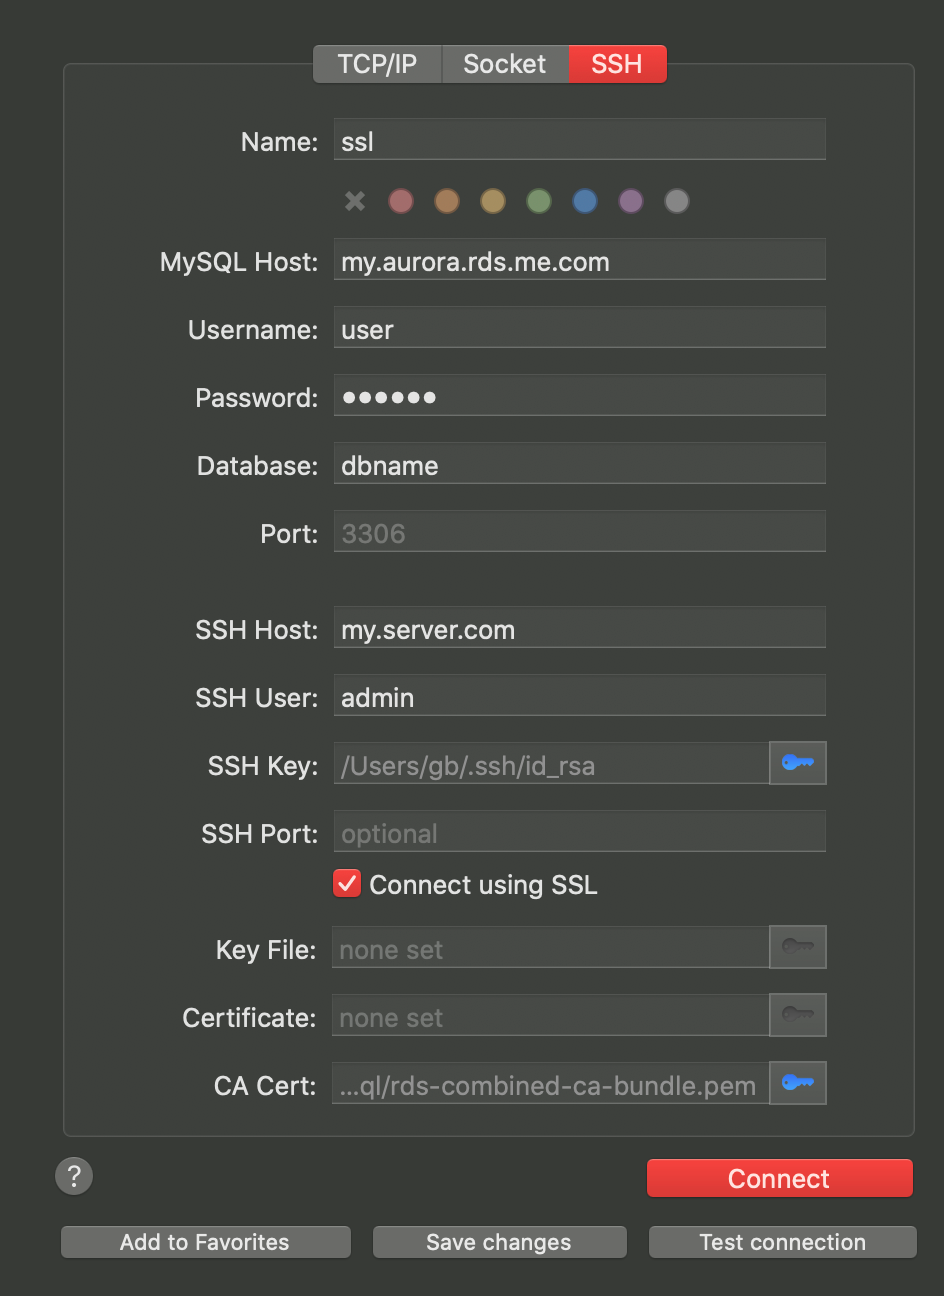Click the Key File key icon button
944x1296 pixels.
coord(798,947)
